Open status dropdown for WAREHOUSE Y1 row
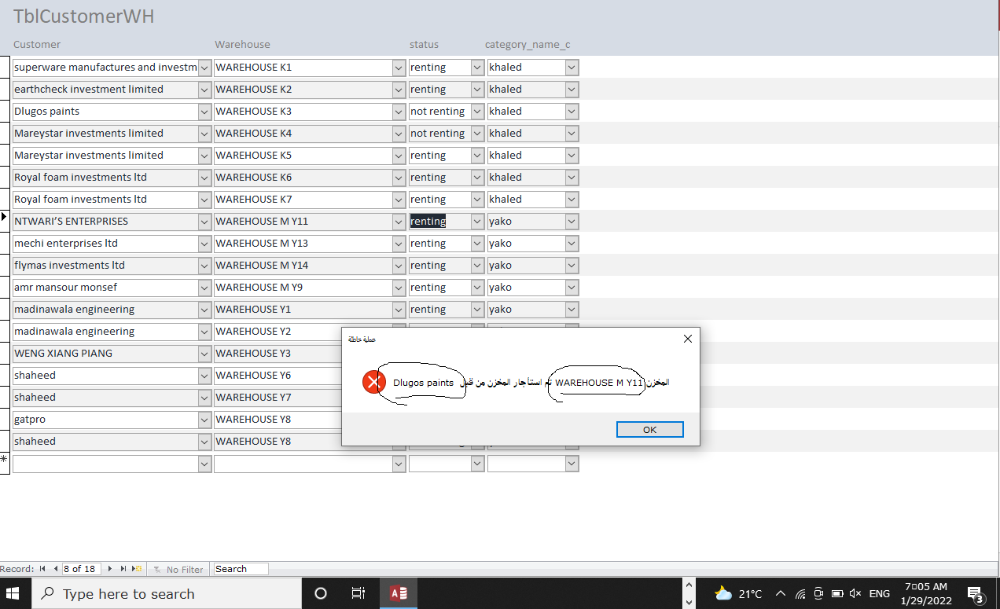This screenshot has height=609, width=1000. (x=477, y=309)
